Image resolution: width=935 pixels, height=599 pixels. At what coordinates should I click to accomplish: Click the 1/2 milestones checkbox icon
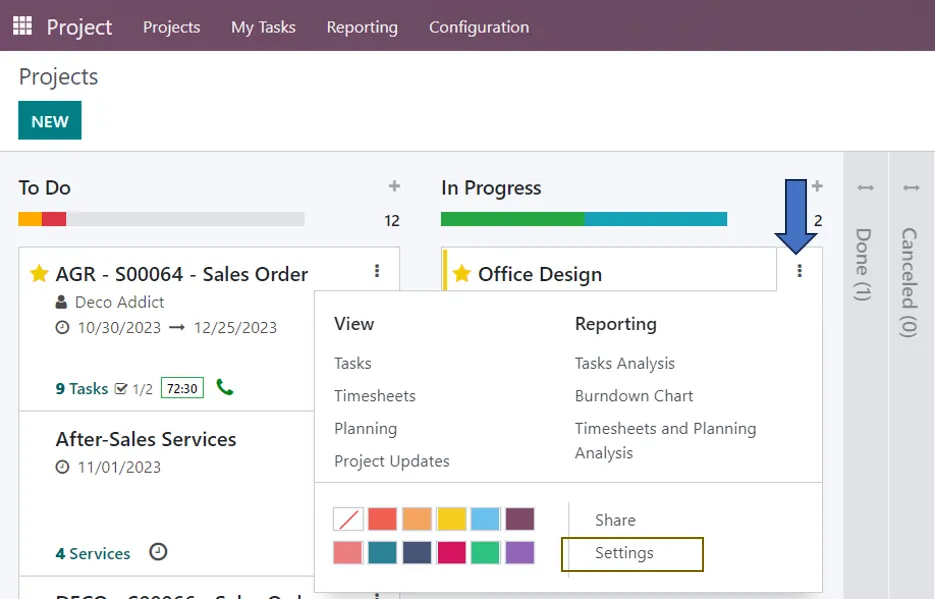(121, 389)
